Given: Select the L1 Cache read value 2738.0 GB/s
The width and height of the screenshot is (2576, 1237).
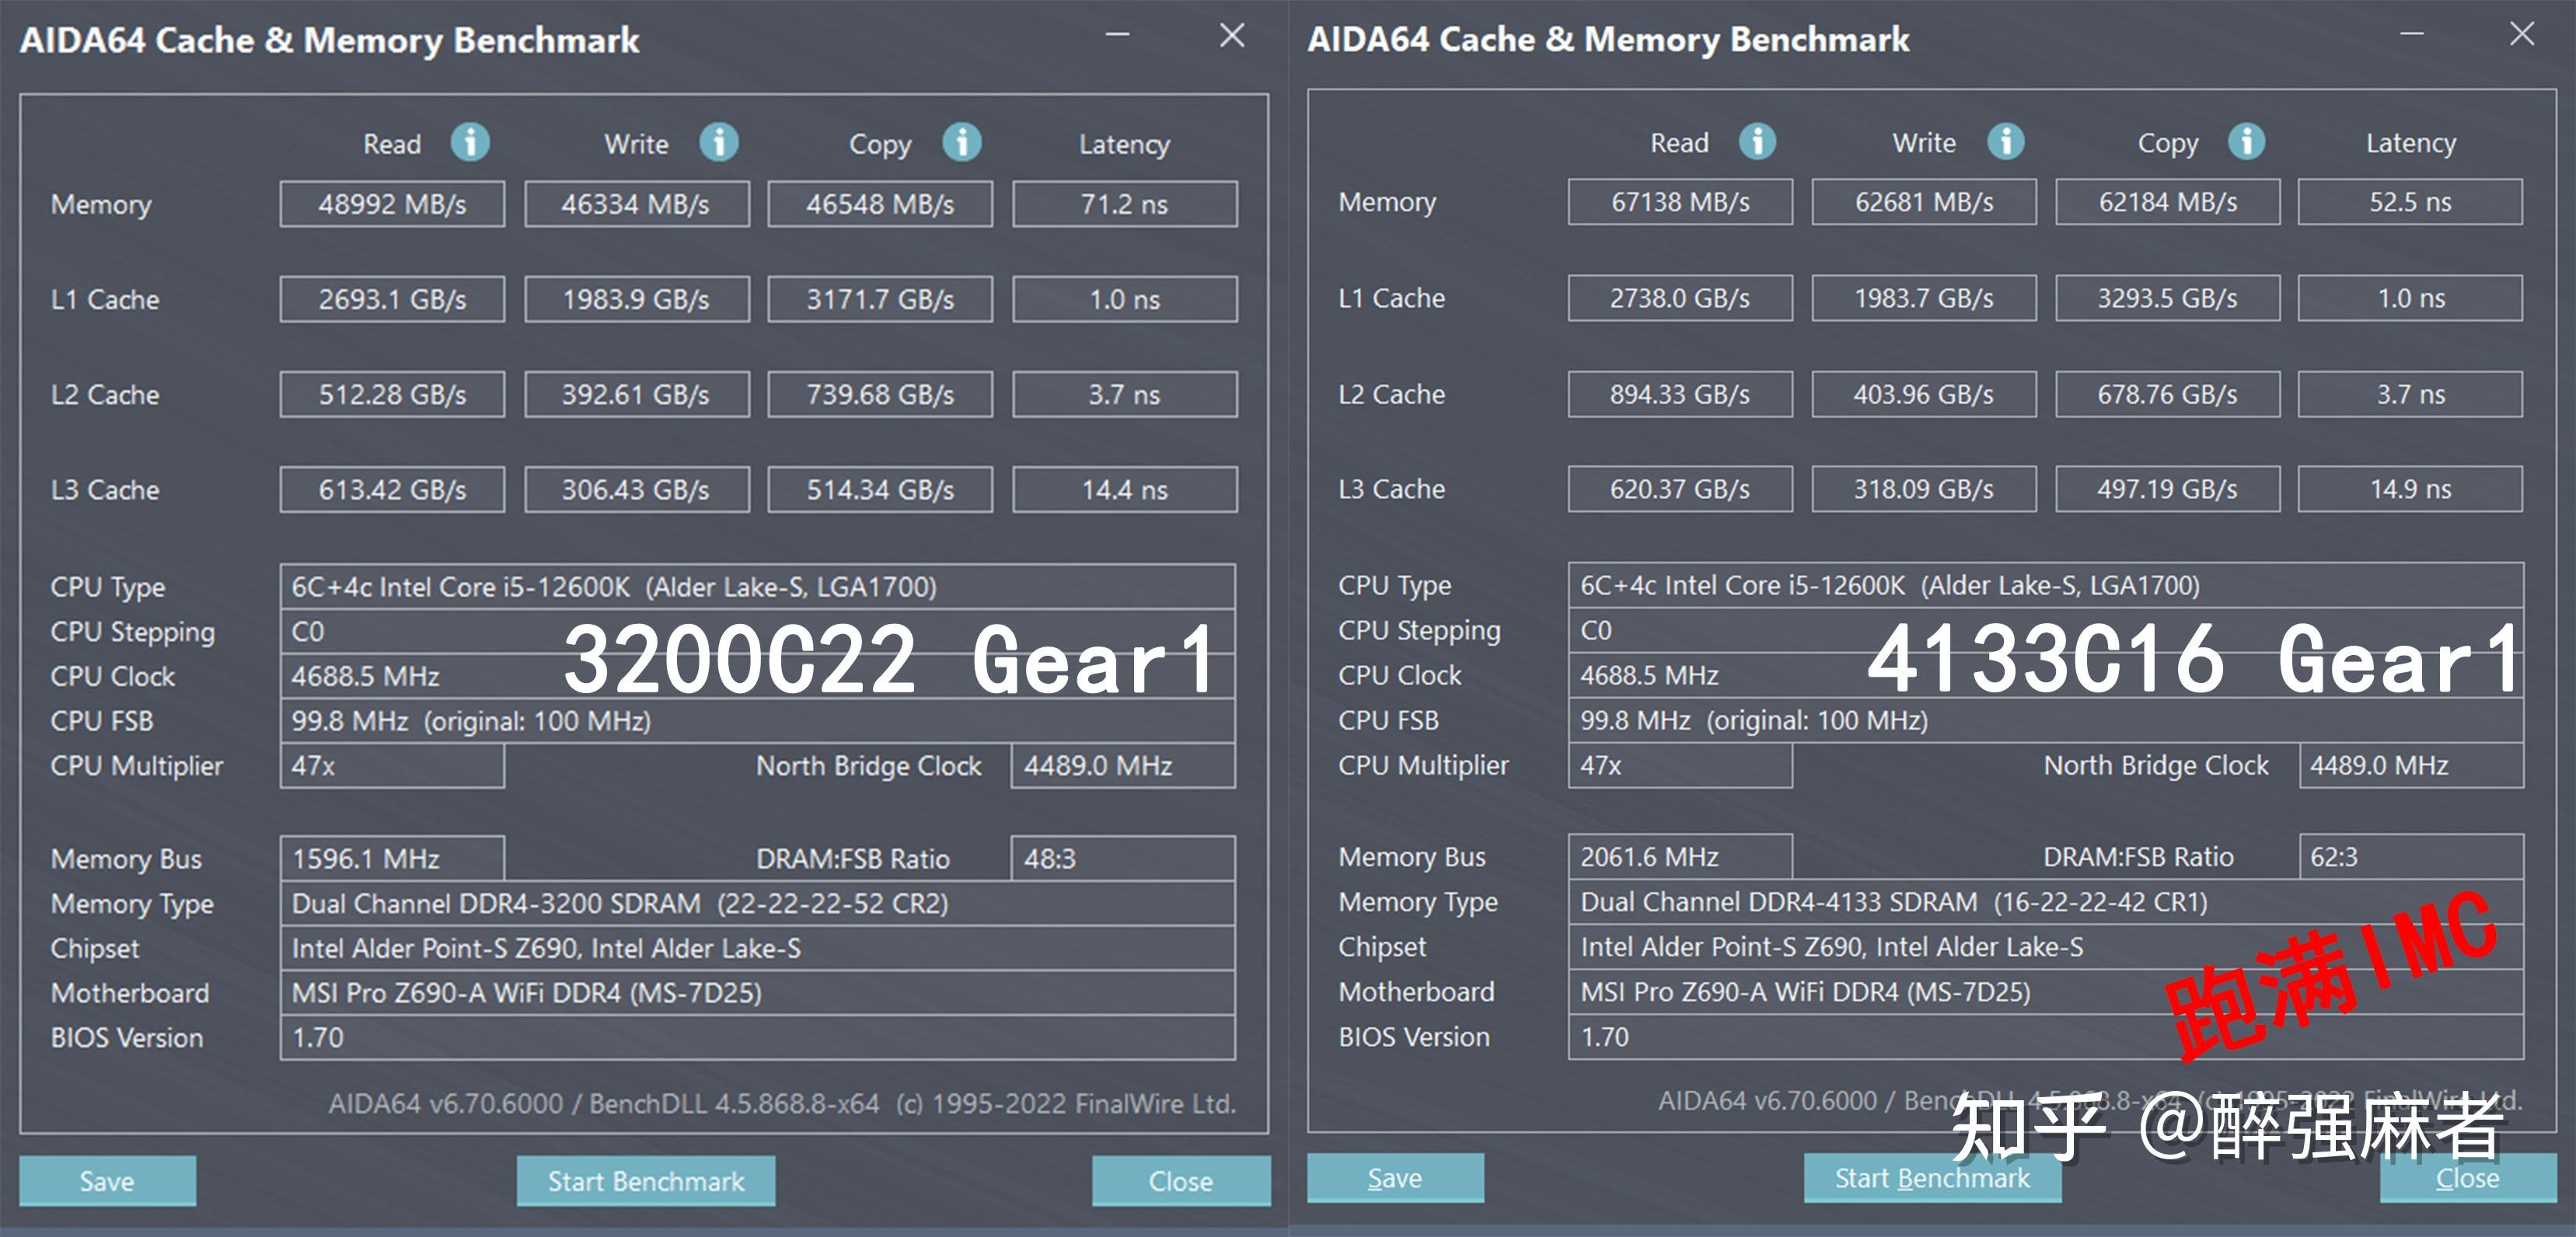Looking at the screenshot, I should [1680, 297].
